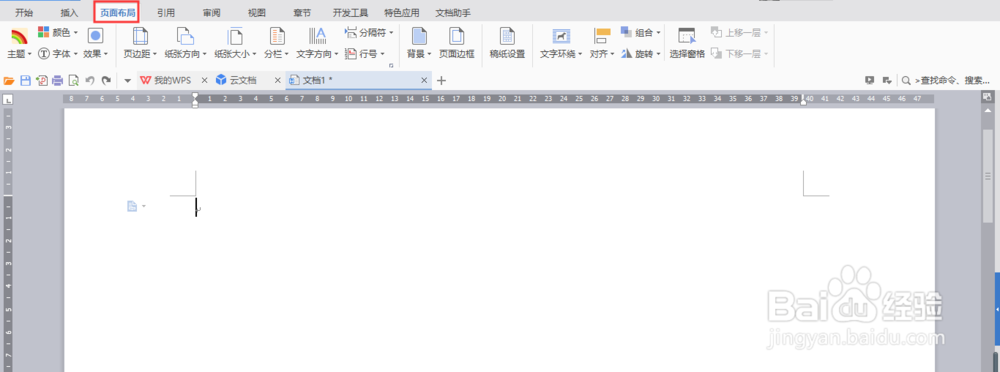1000x372 pixels.
Task: Switch to the 我的WPS document tab
Action: [x=165, y=80]
